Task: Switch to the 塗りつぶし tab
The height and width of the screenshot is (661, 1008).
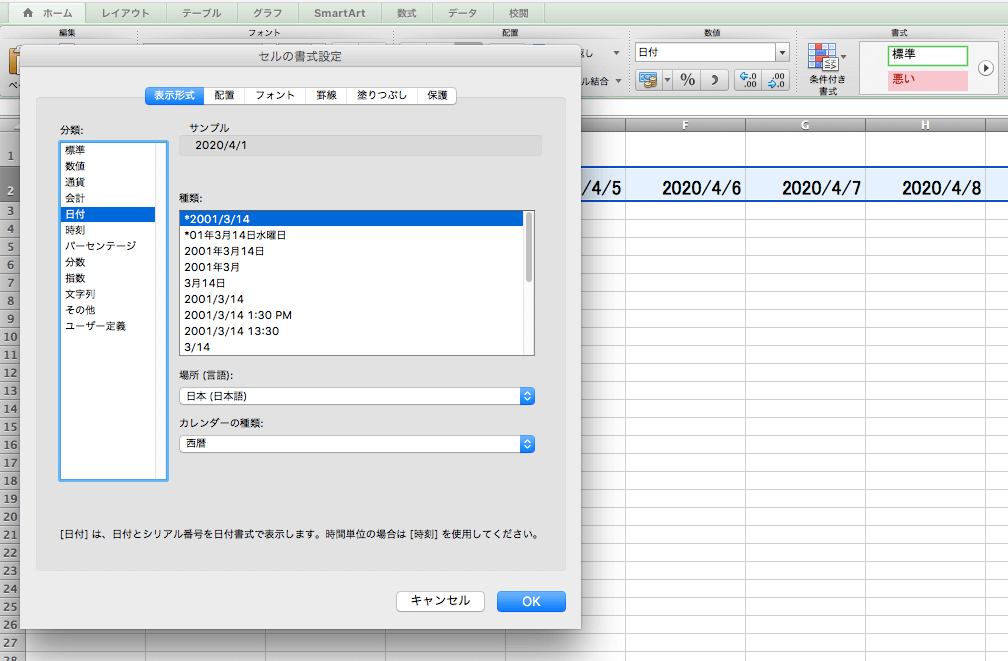Action: coord(382,95)
